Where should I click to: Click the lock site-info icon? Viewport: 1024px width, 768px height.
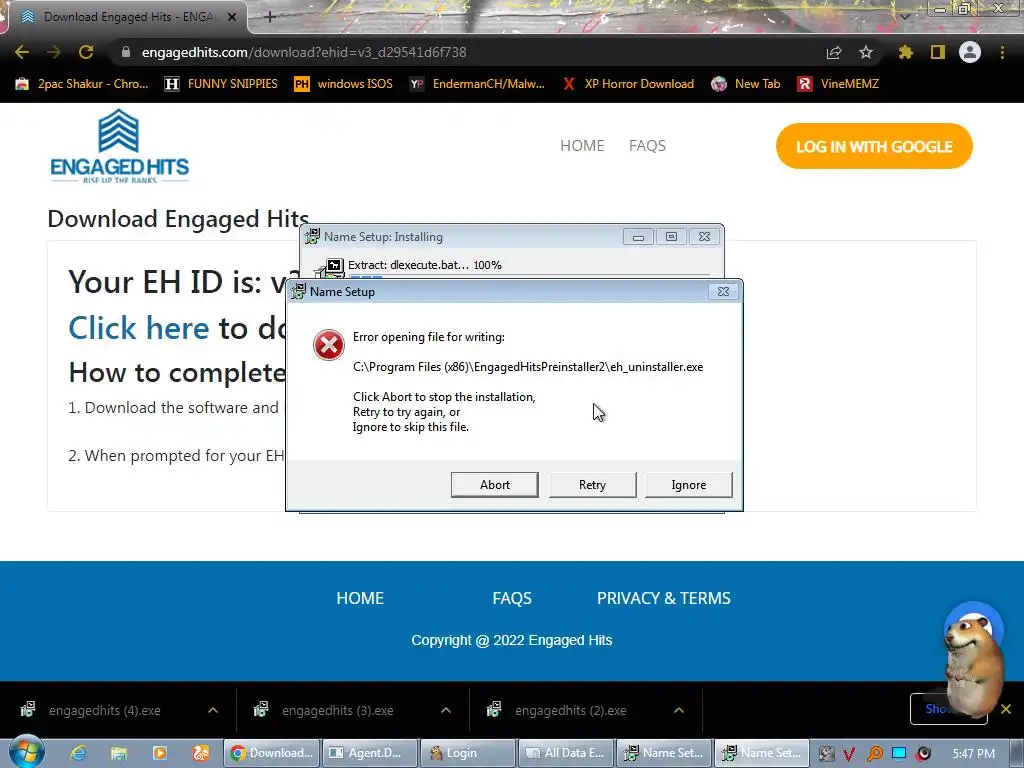click(126, 52)
